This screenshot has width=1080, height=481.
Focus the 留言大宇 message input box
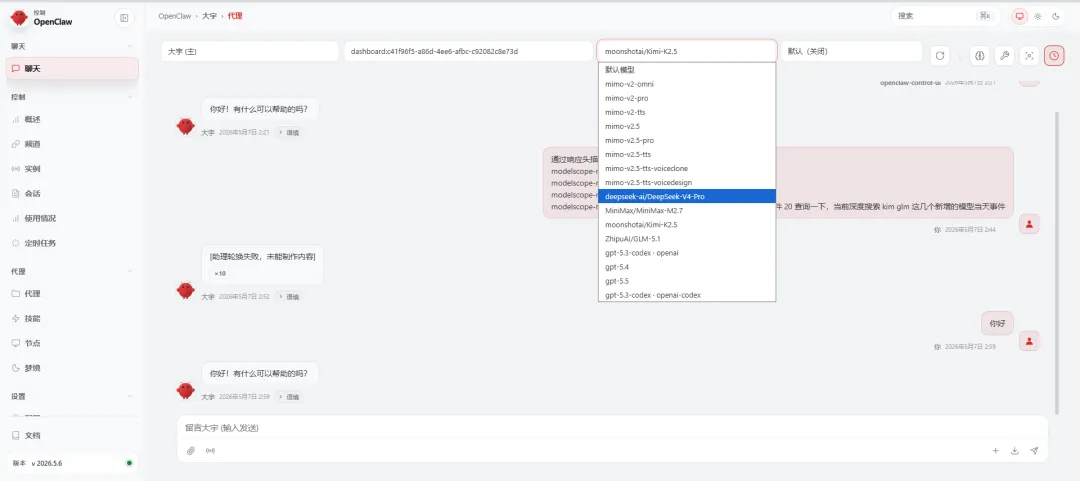point(612,428)
